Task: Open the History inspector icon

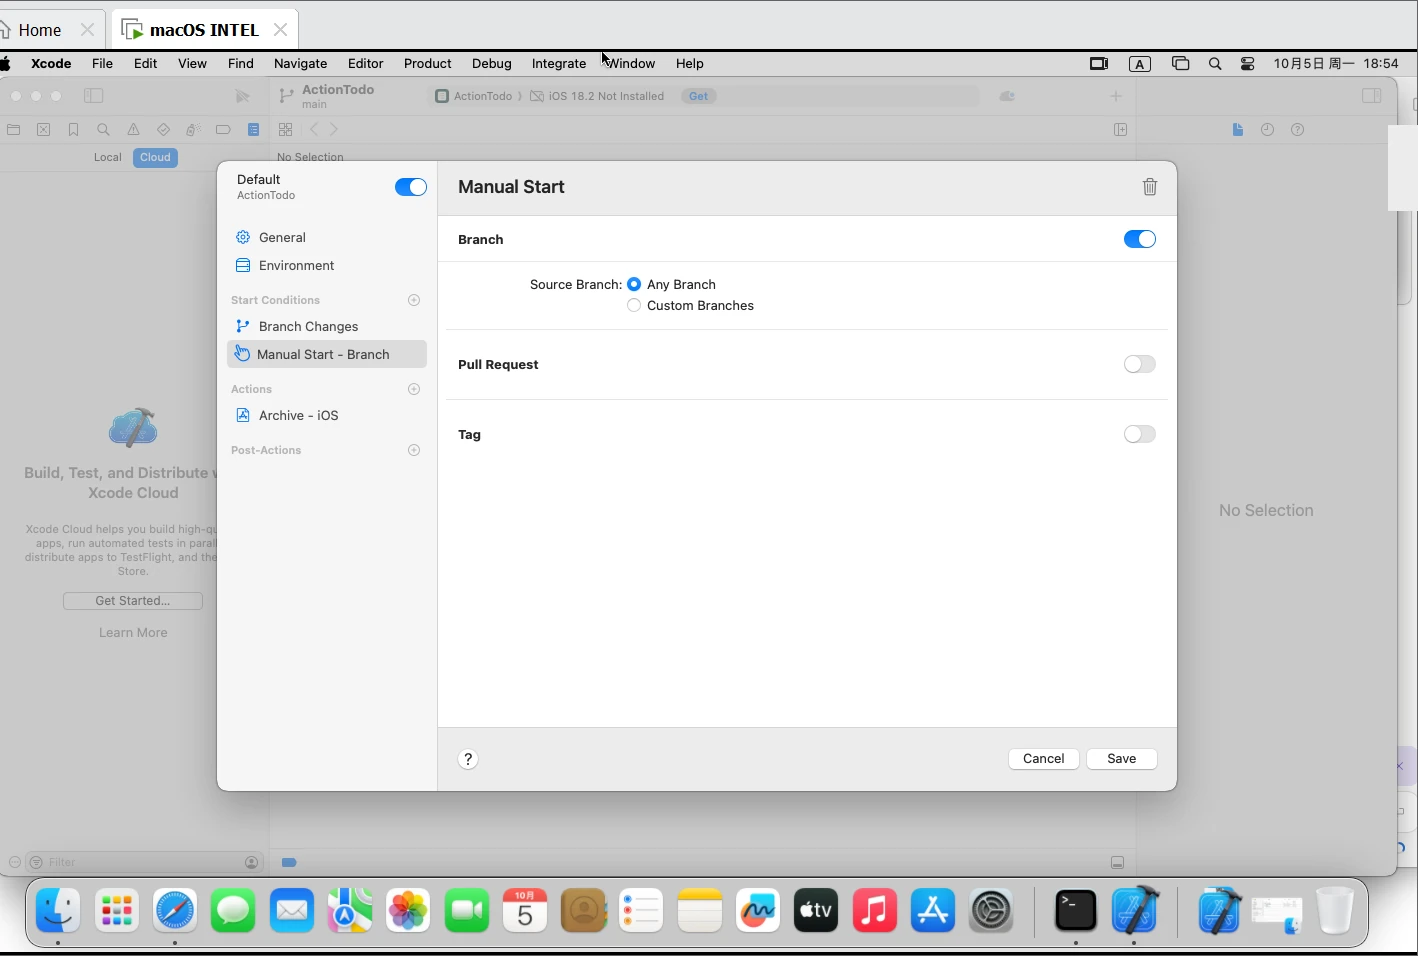Action: (x=1267, y=130)
